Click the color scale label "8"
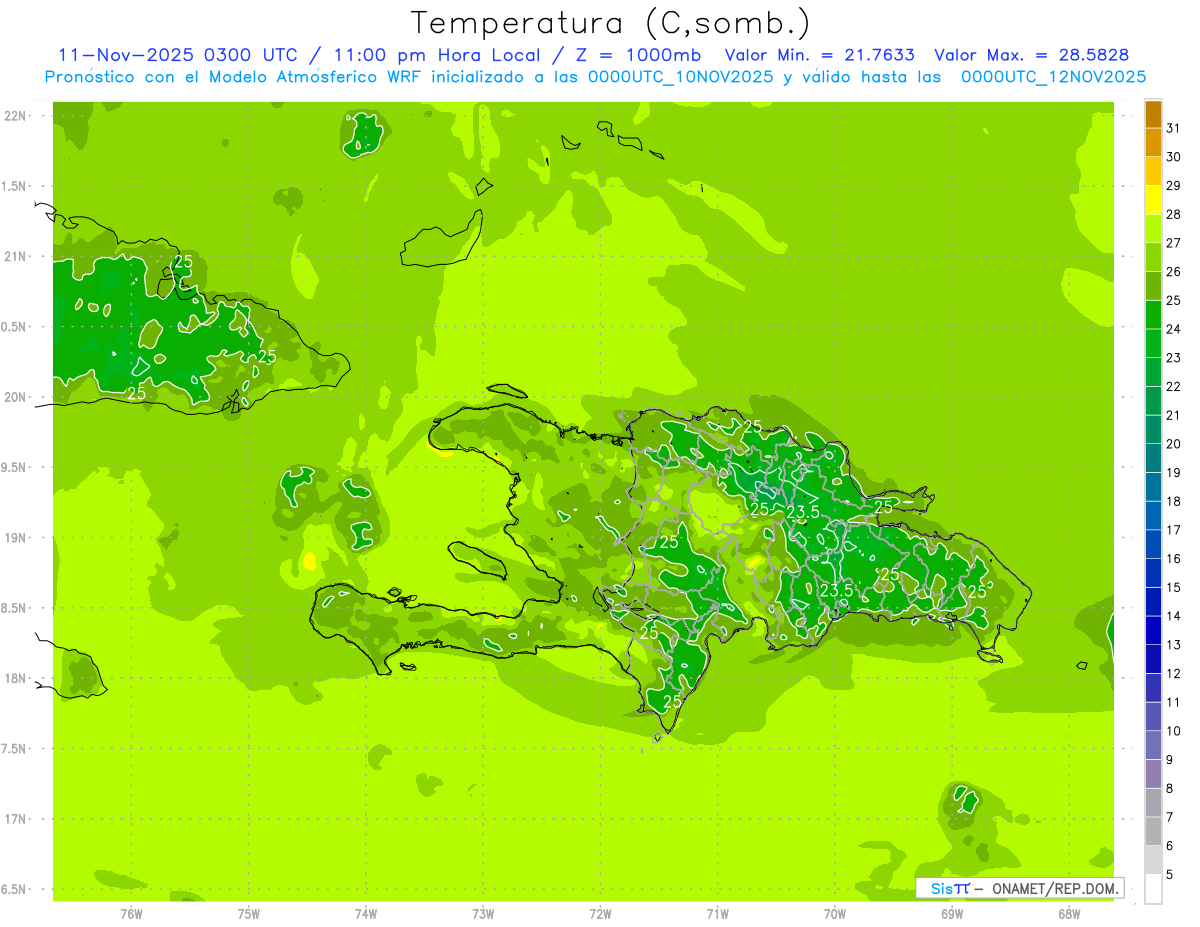 point(1170,789)
